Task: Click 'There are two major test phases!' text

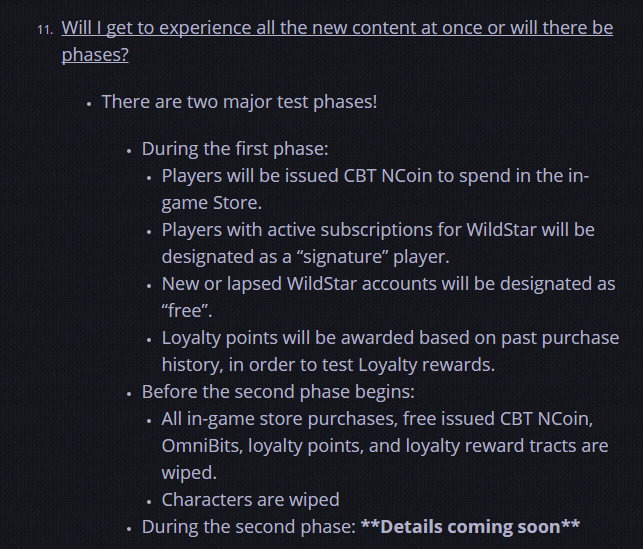Action: point(239,102)
